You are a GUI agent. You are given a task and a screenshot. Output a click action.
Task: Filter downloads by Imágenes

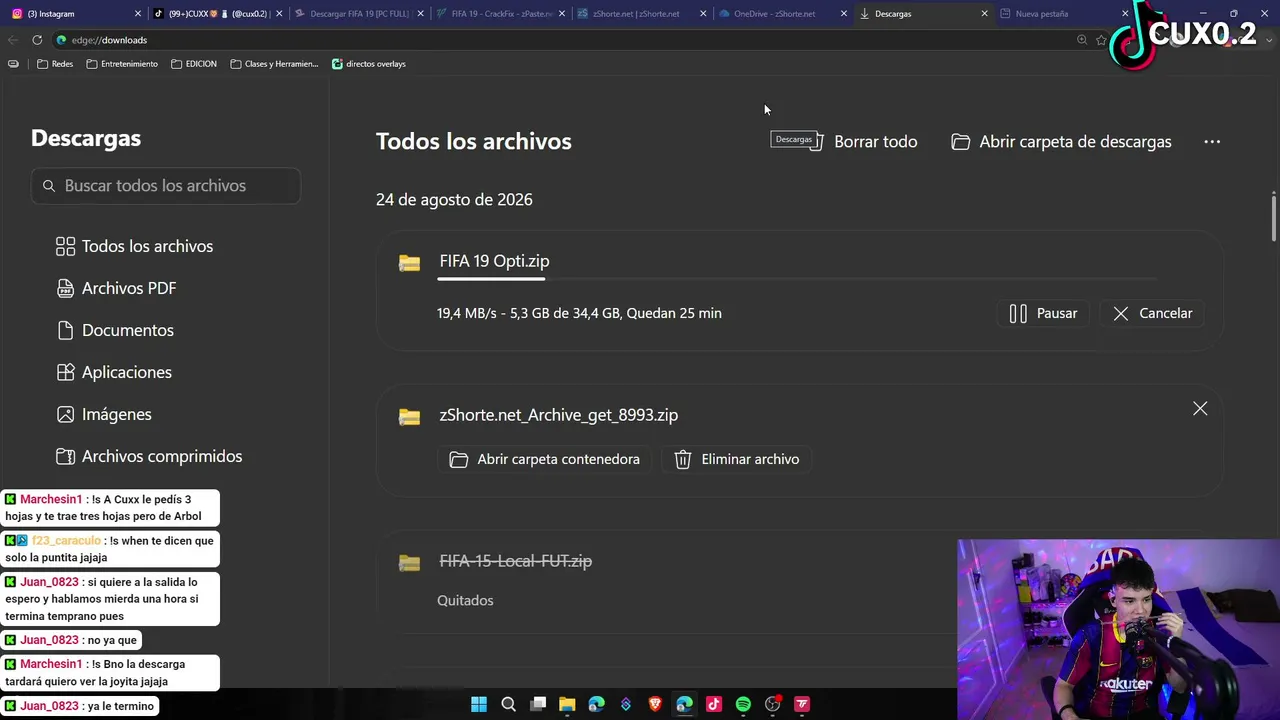point(104,414)
